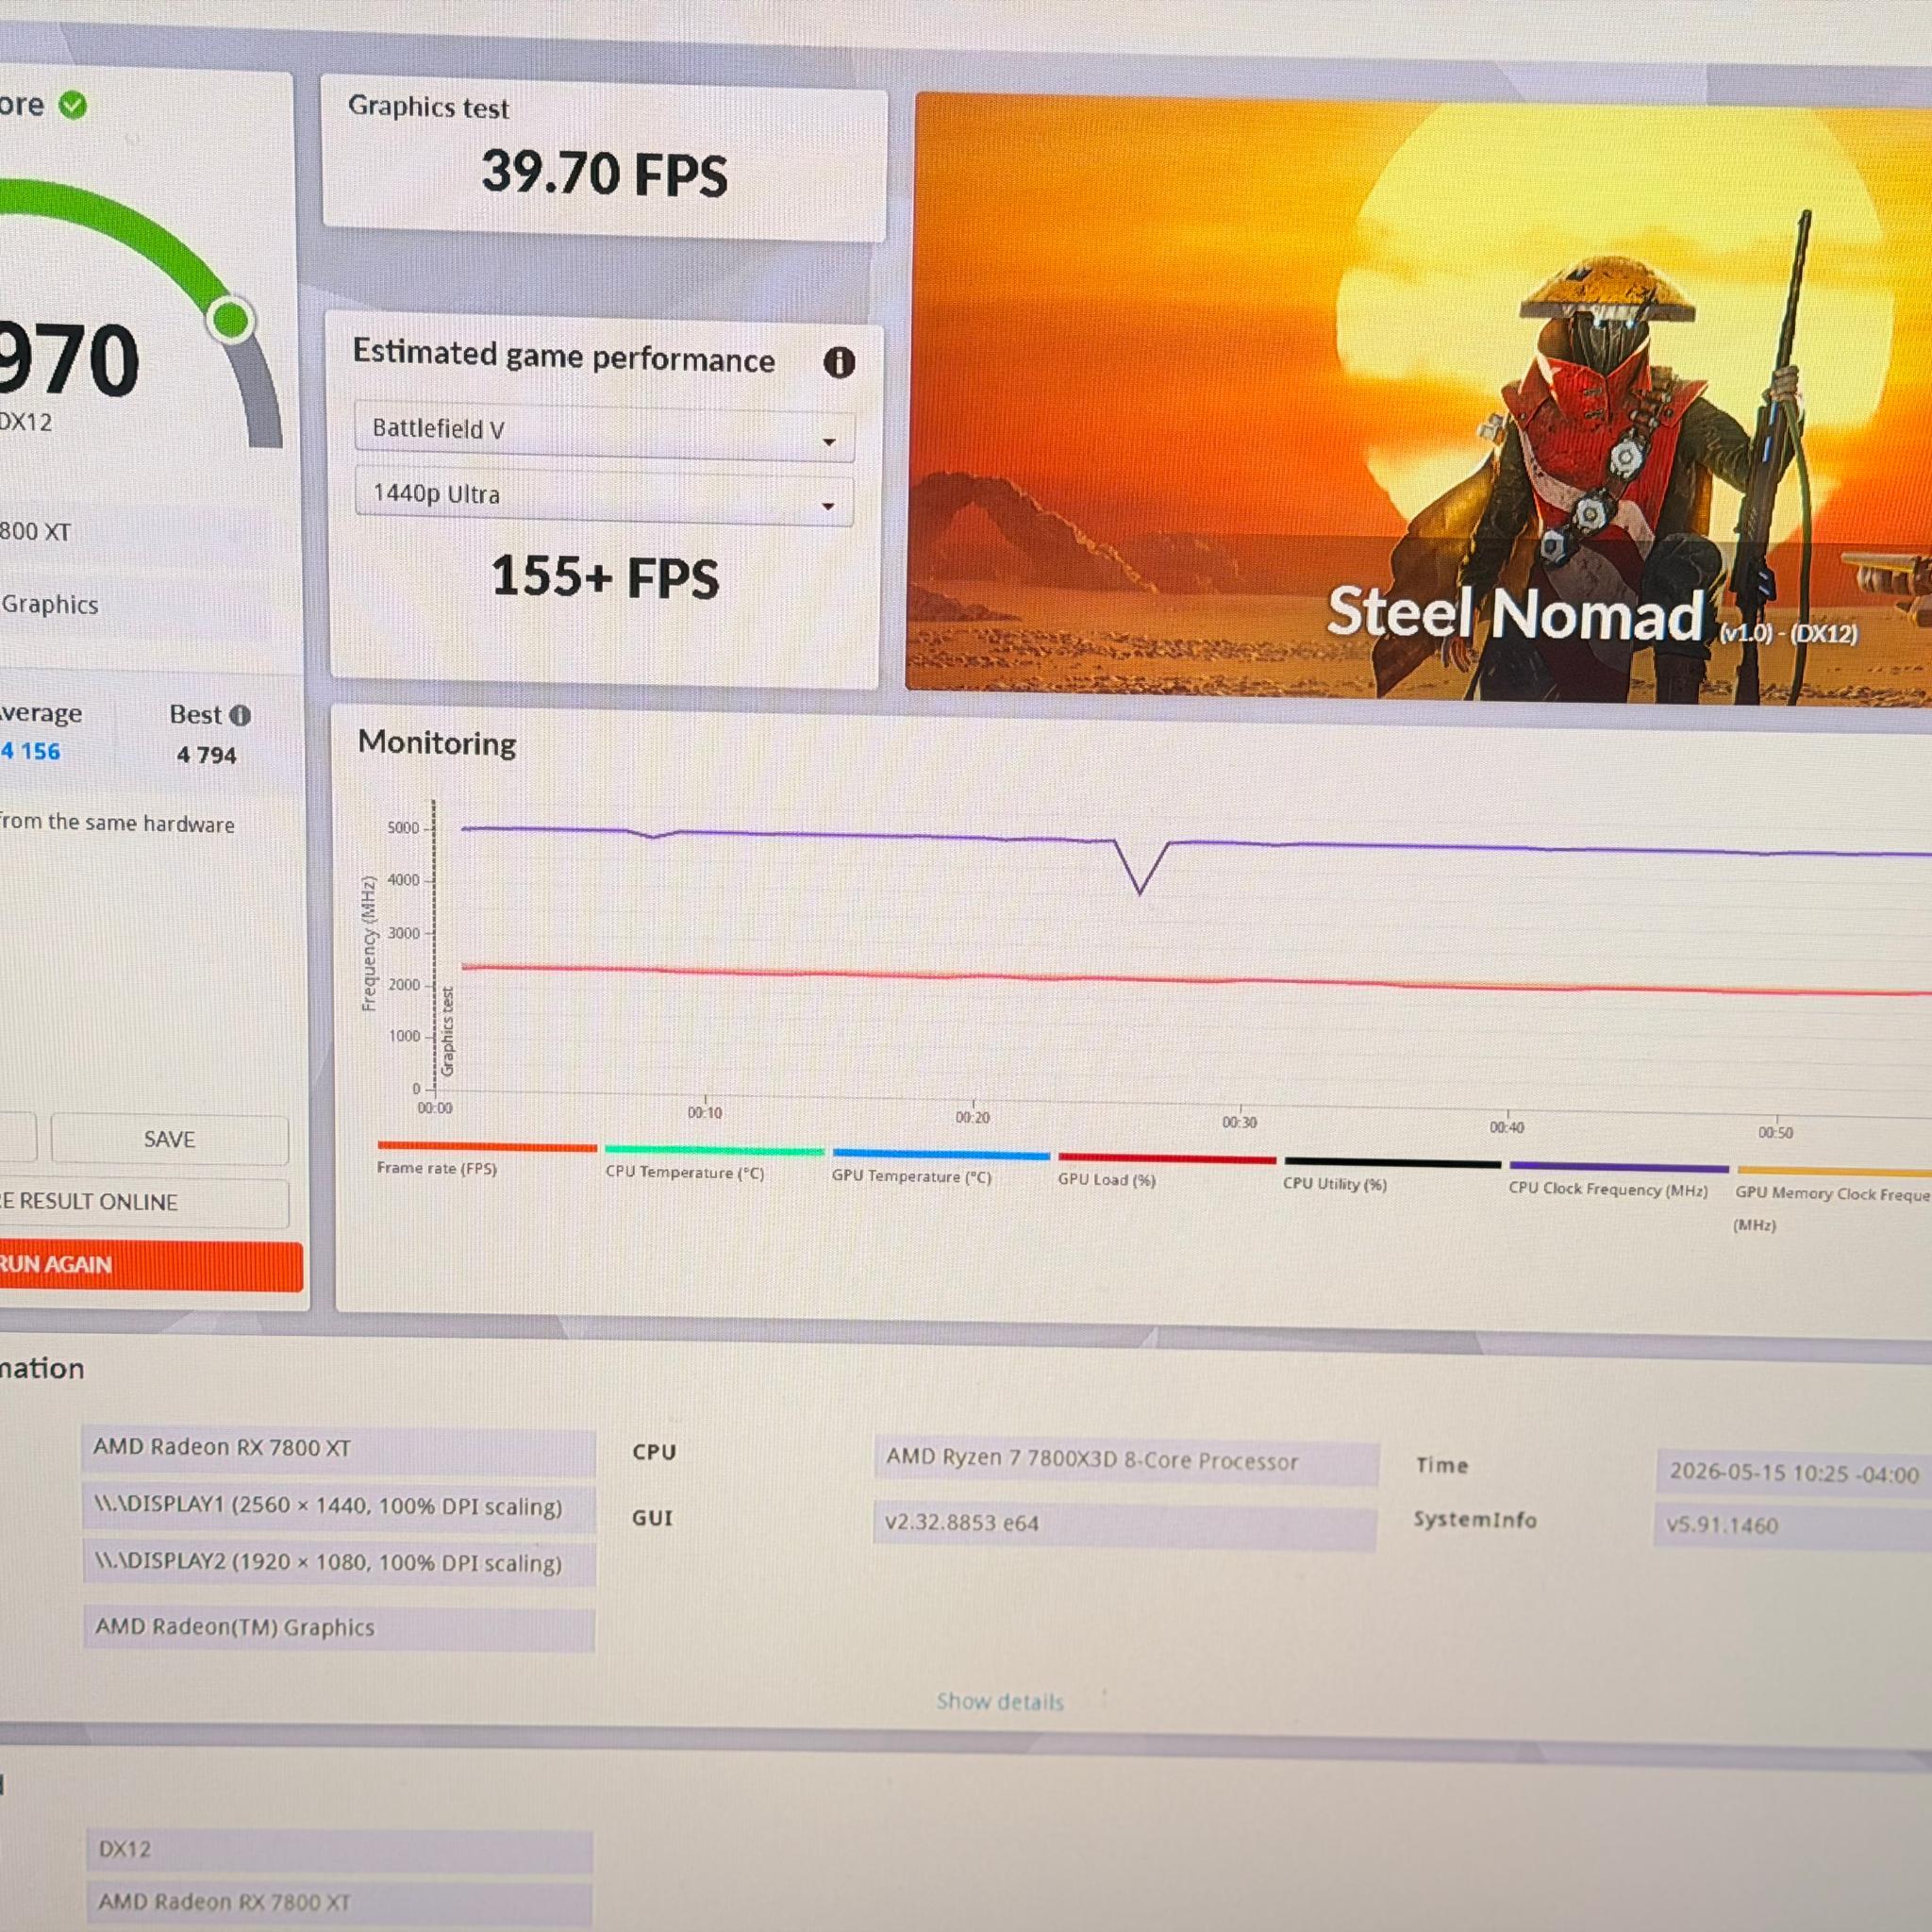Toggle the Frame rate (FPS) legend item
Image resolution: width=1932 pixels, height=1932 pixels.
pyautogui.click(x=487, y=1158)
